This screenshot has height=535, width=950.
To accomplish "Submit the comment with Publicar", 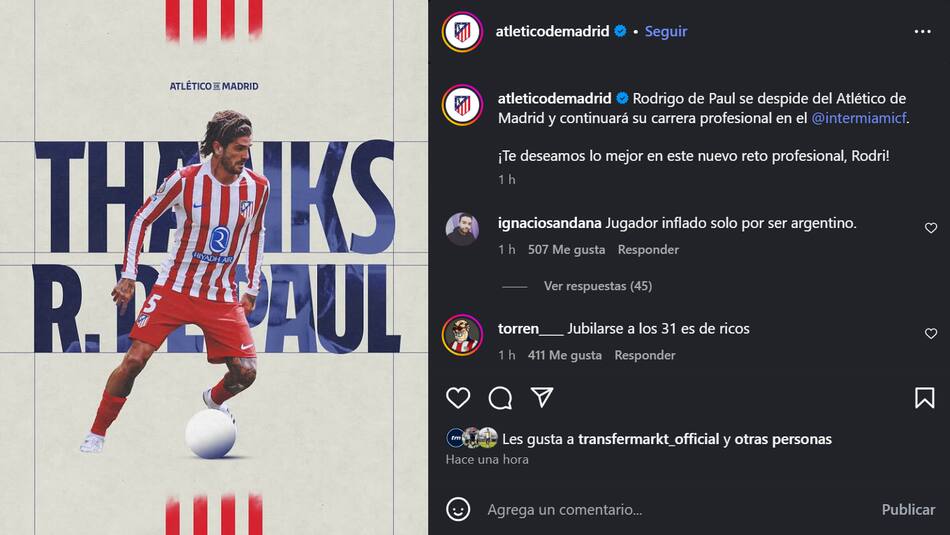I will click(x=908, y=510).
